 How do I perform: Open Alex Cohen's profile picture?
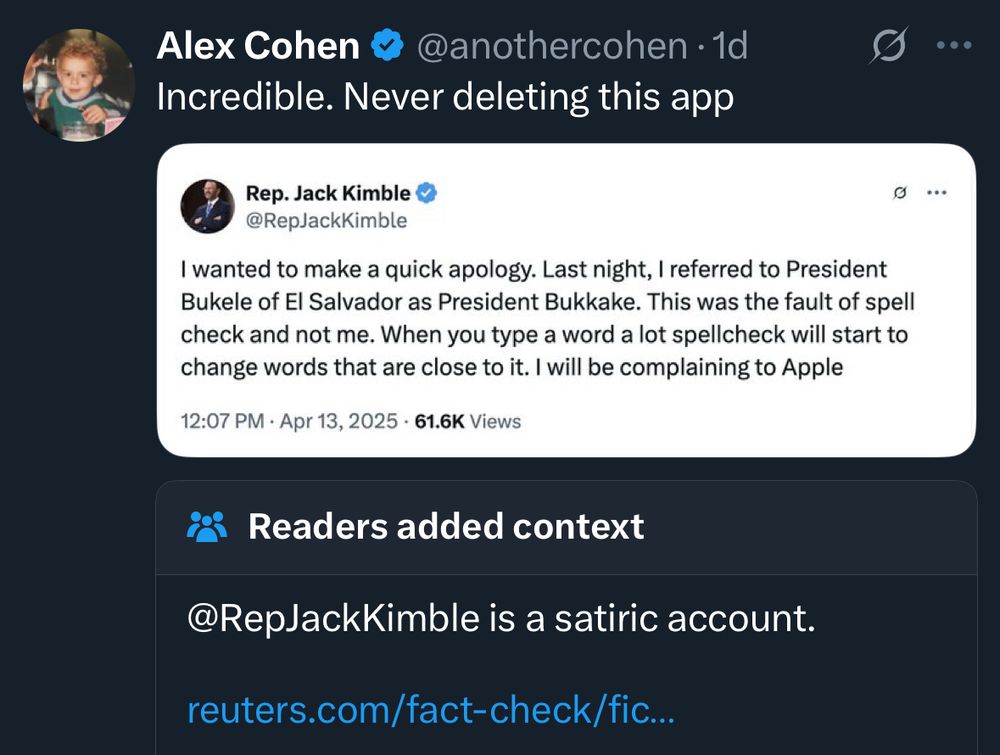pyautogui.click(x=79, y=85)
